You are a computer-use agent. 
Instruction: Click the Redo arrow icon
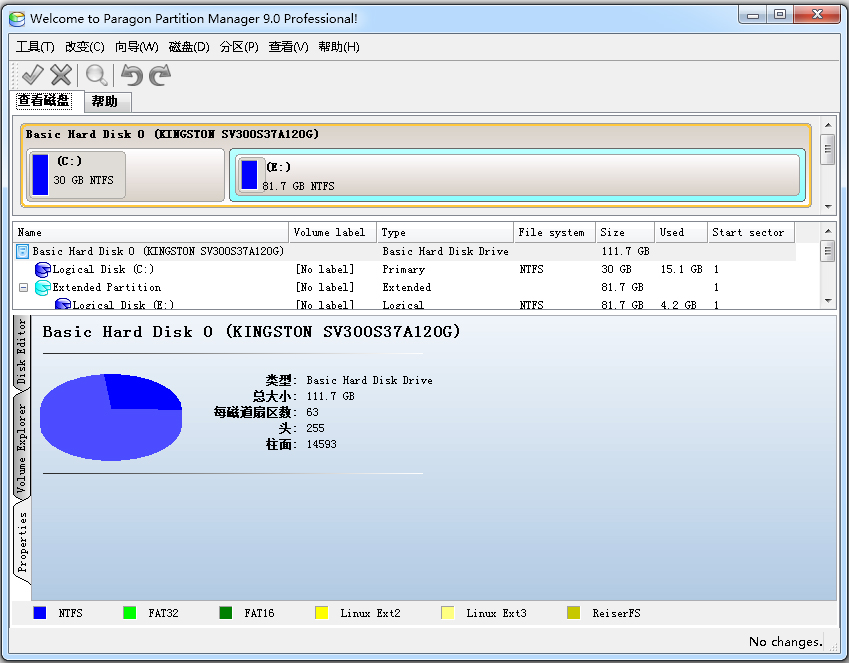point(160,75)
